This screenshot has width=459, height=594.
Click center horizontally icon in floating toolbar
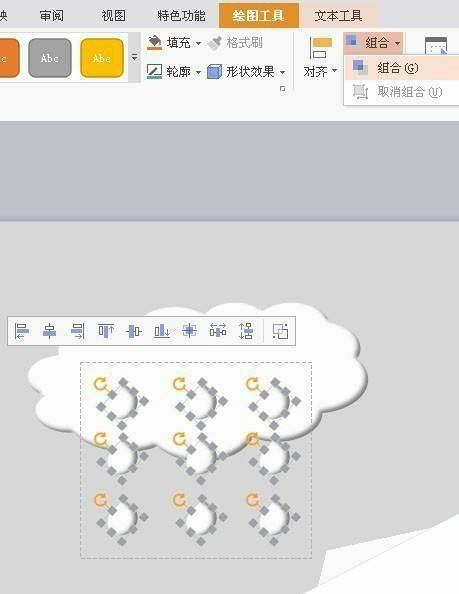click(49, 331)
